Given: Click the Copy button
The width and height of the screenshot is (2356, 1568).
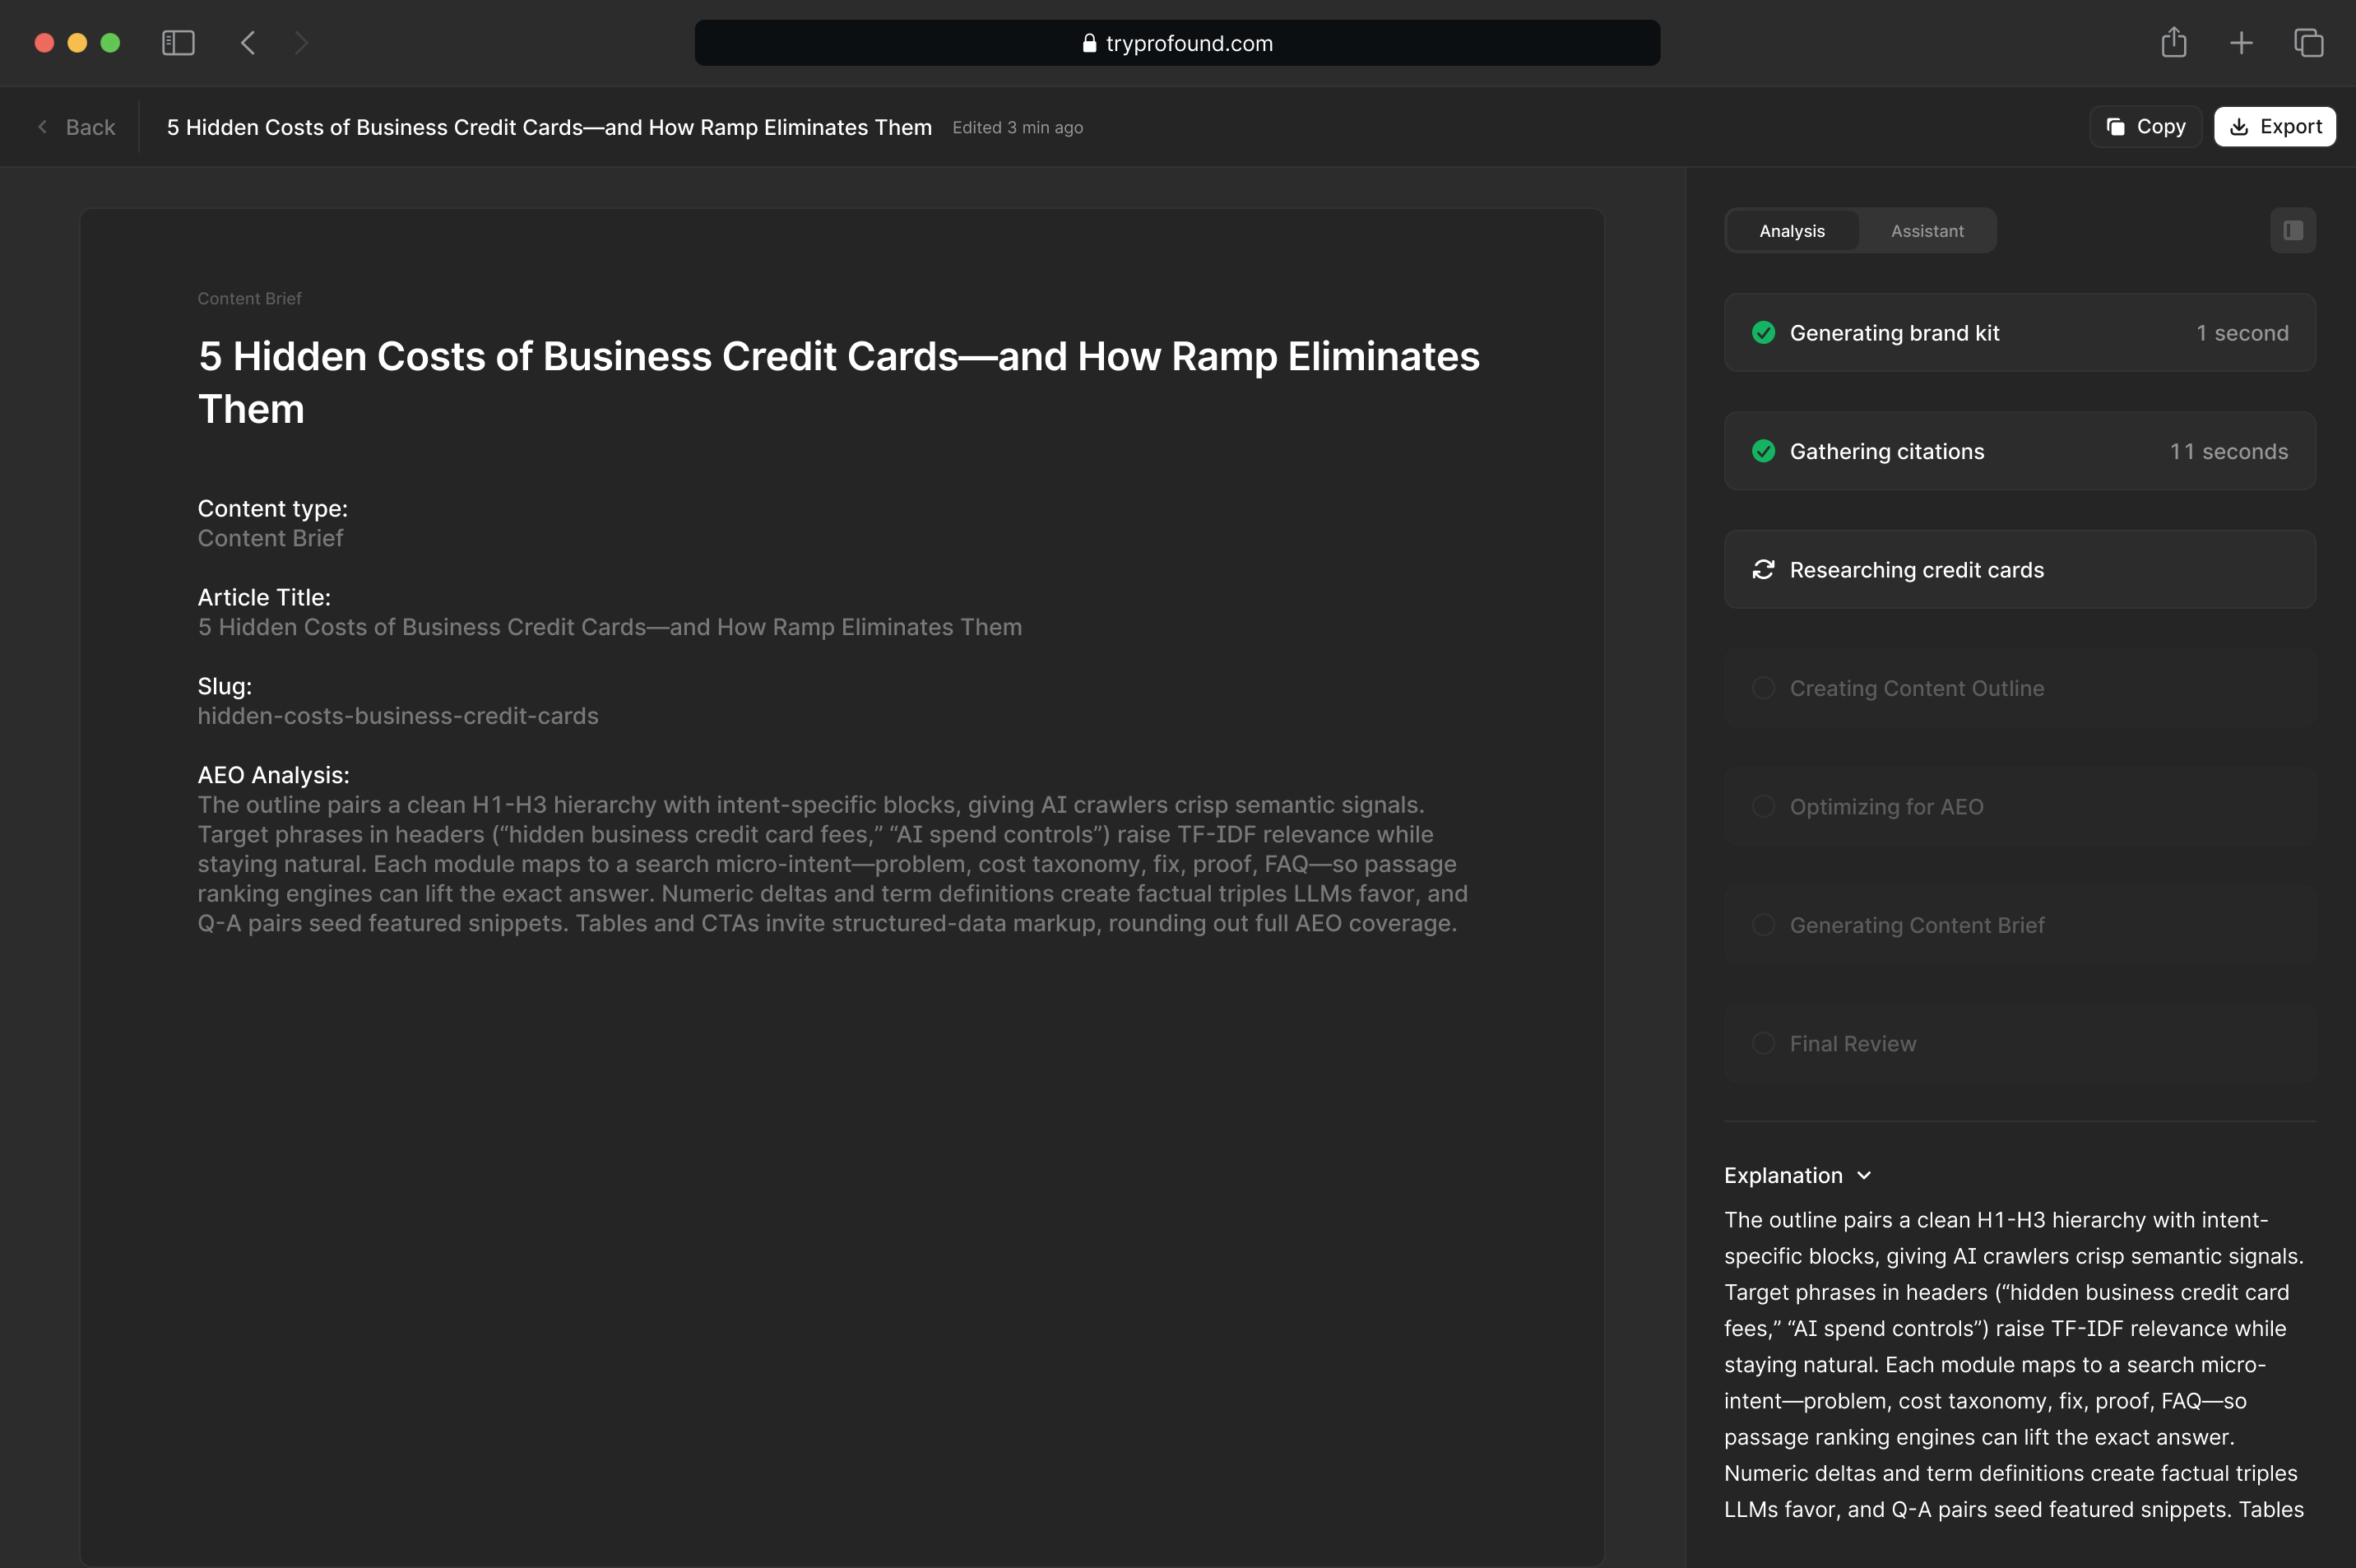Looking at the screenshot, I should (2145, 127).
